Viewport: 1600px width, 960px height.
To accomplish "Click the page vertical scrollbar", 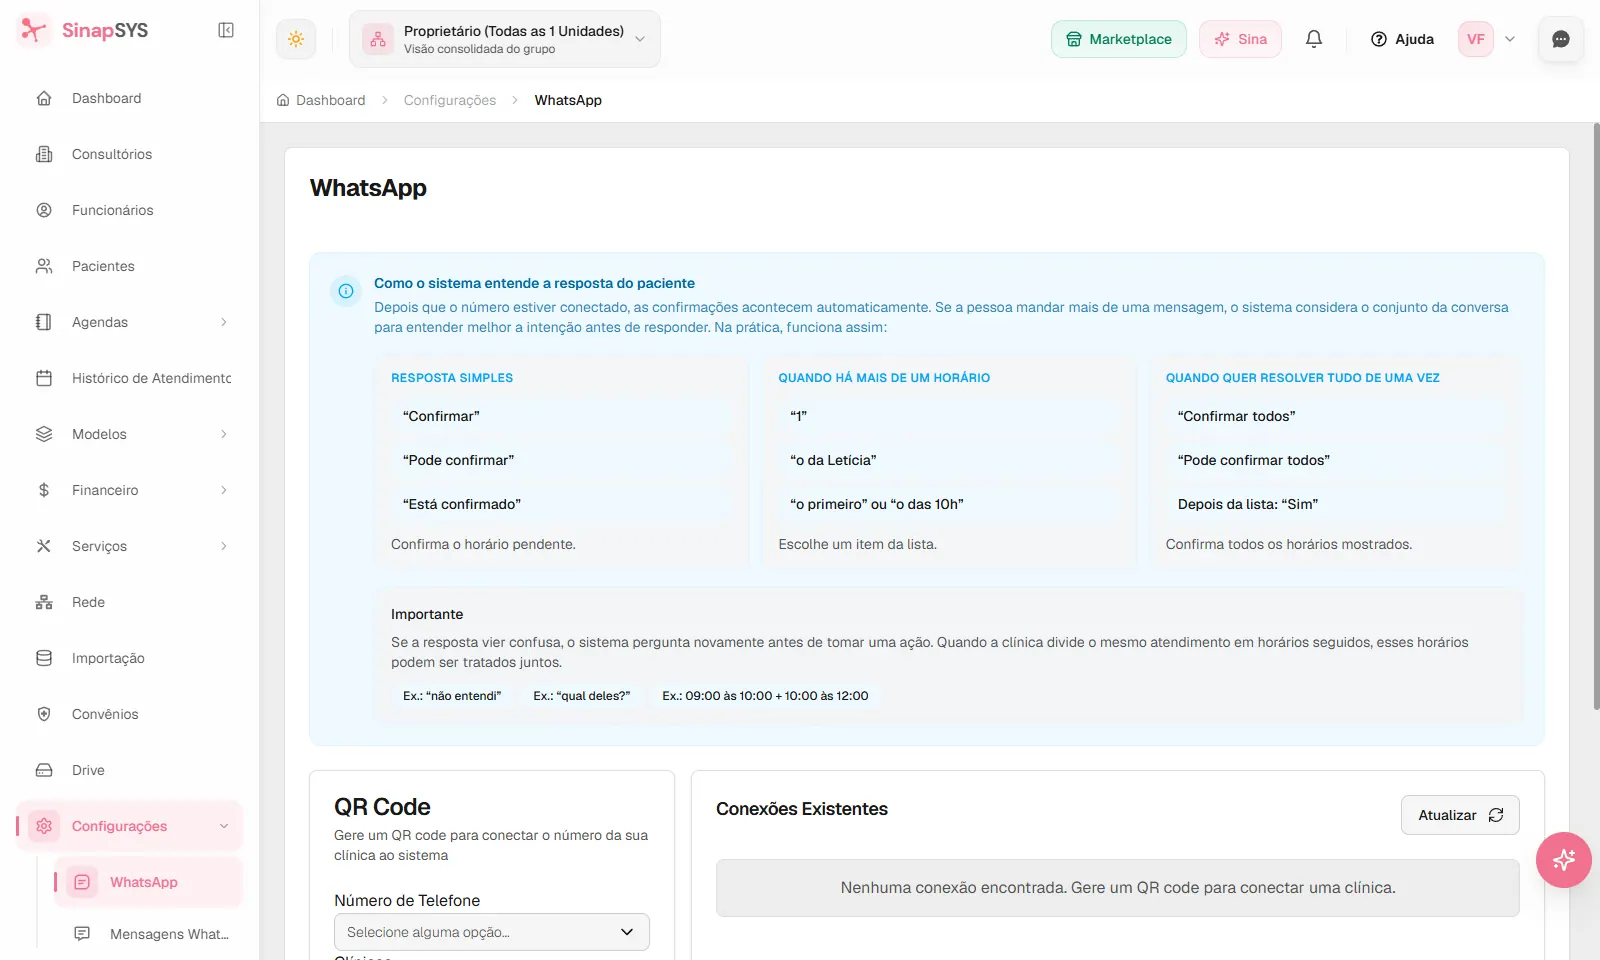I will click(1596, 416).
